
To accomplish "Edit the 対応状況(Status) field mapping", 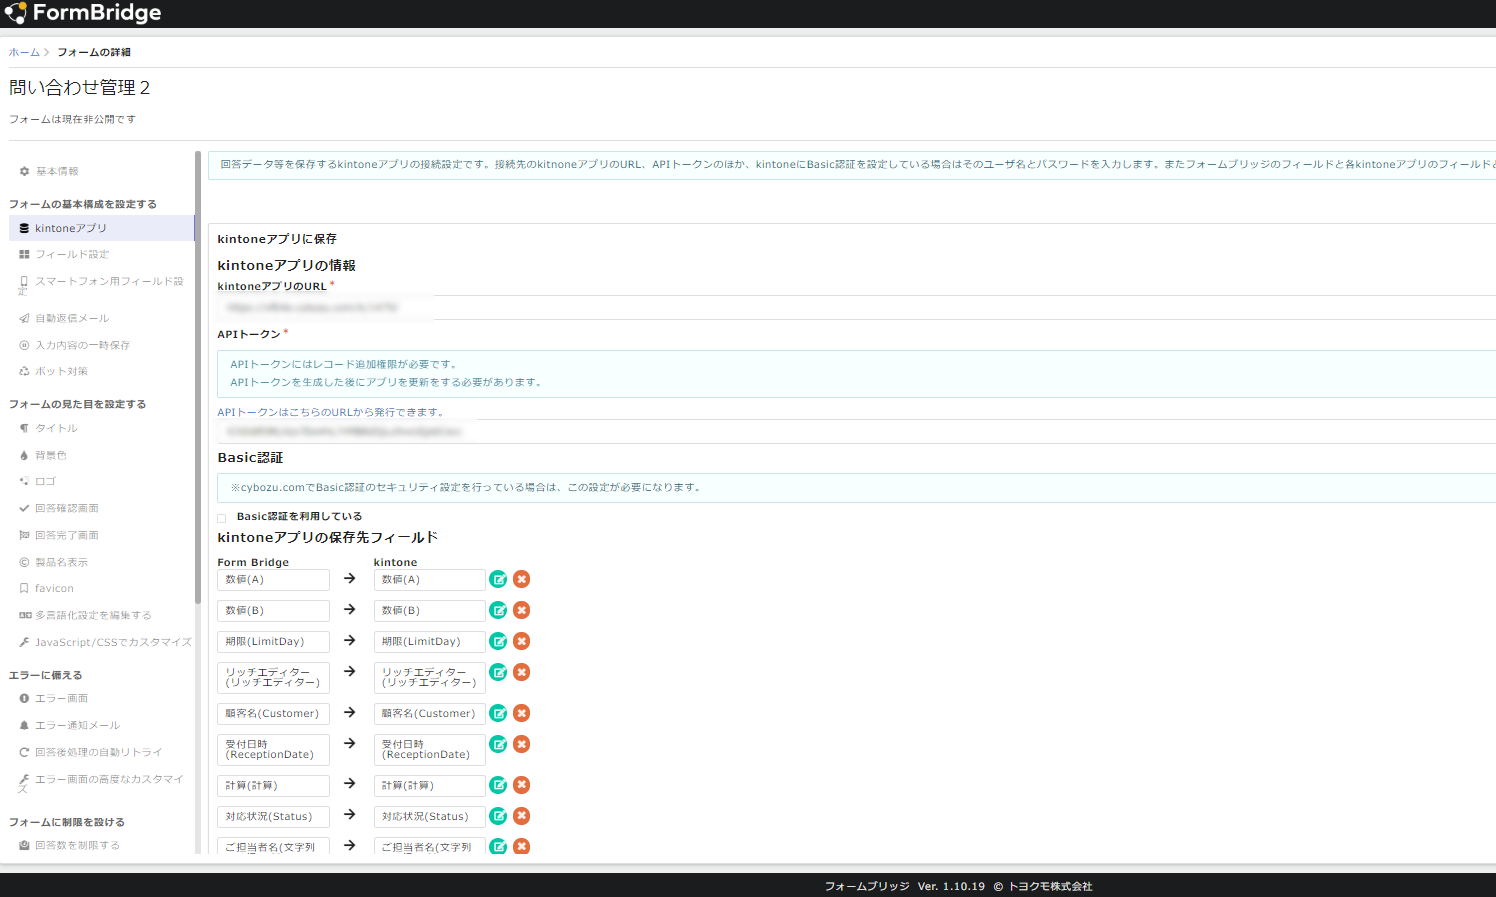I will pyautogui.click(x=498, y=816).
